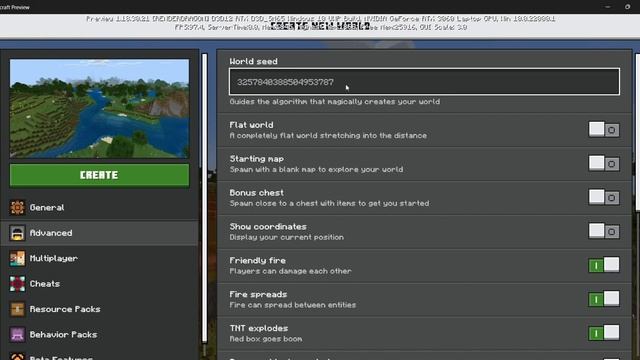Disable the TNT explodes toggle

tap(604, 333)
